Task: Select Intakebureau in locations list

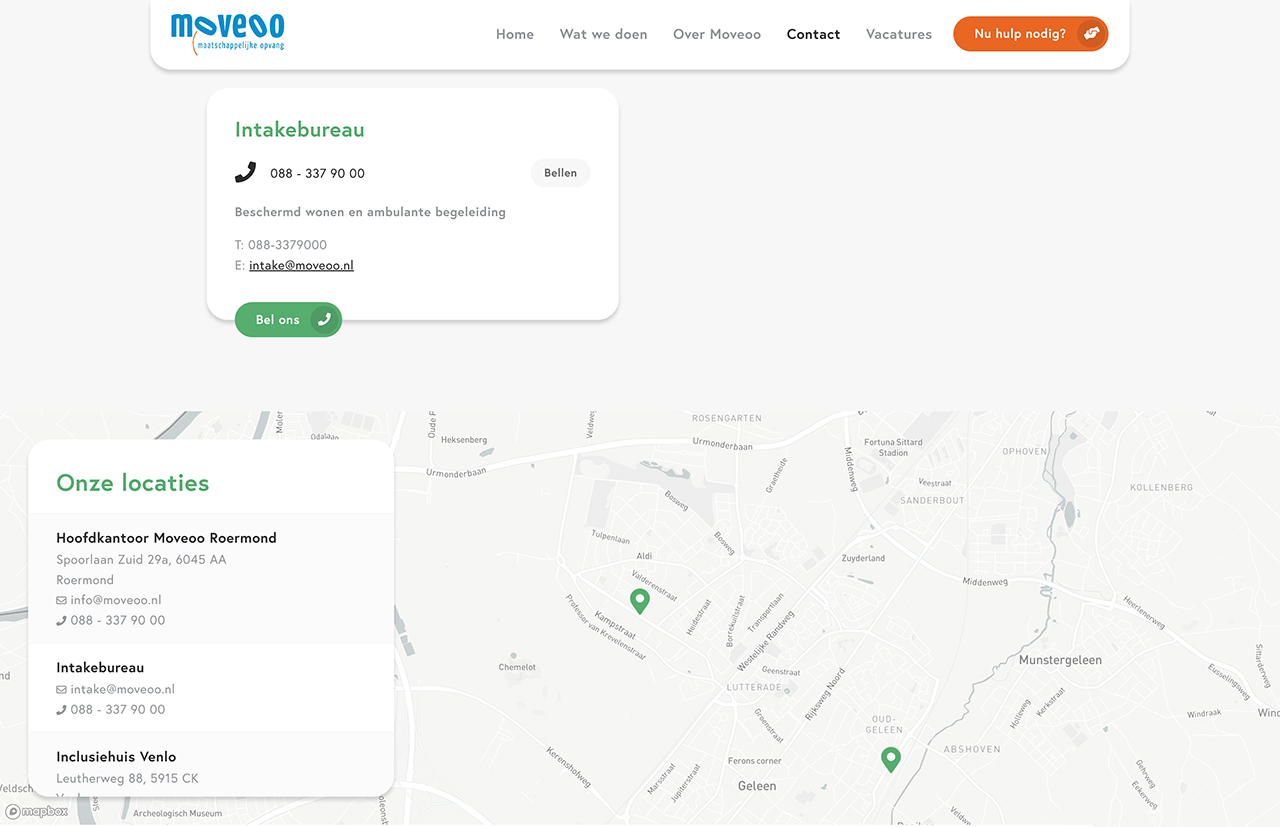Action: (100, 667)
